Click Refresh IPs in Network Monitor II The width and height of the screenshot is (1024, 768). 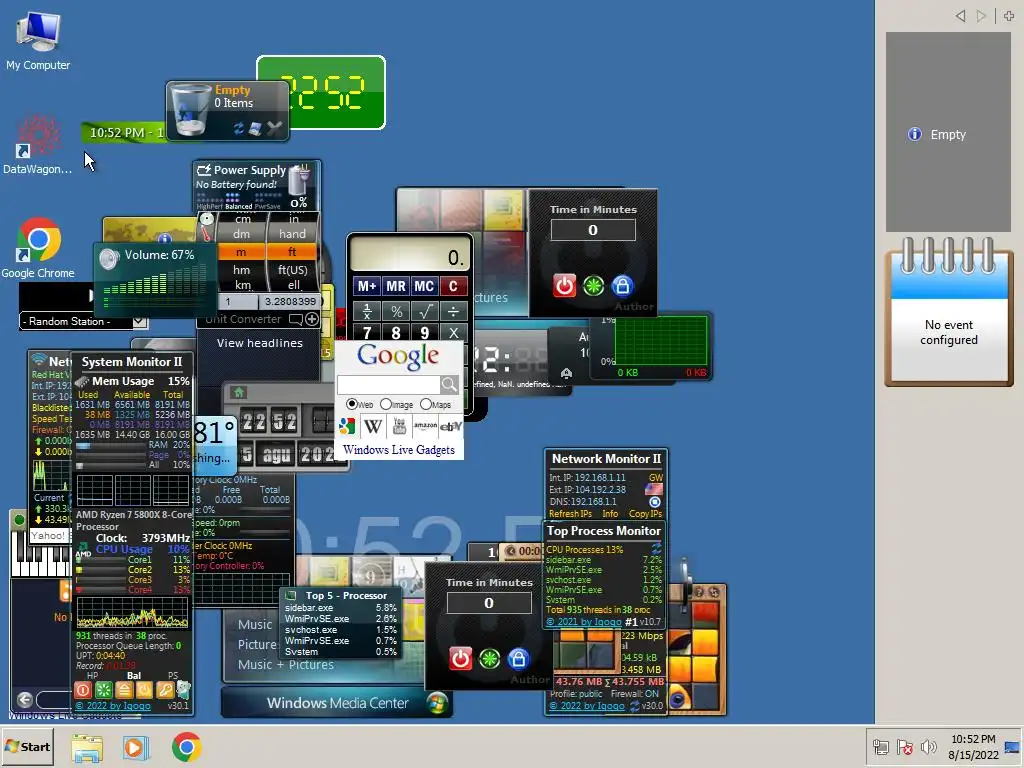point(570,514)
